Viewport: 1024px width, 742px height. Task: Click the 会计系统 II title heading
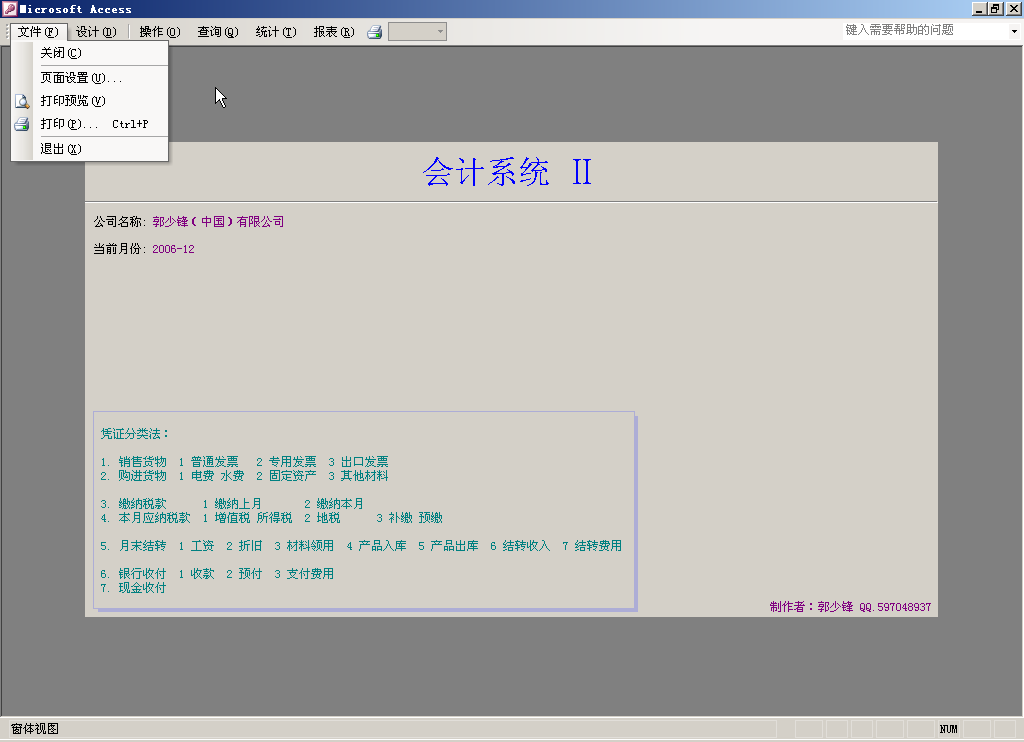508,172
